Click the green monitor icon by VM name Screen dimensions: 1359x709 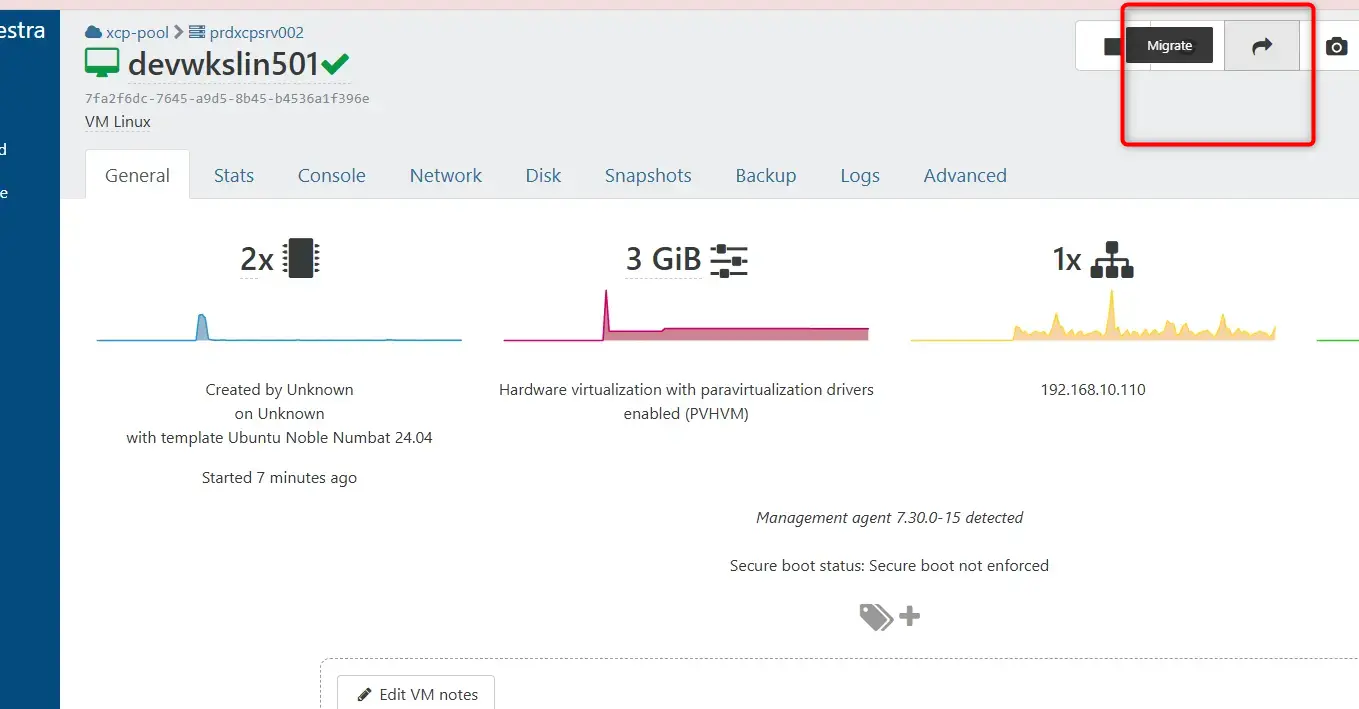[102, 64]
